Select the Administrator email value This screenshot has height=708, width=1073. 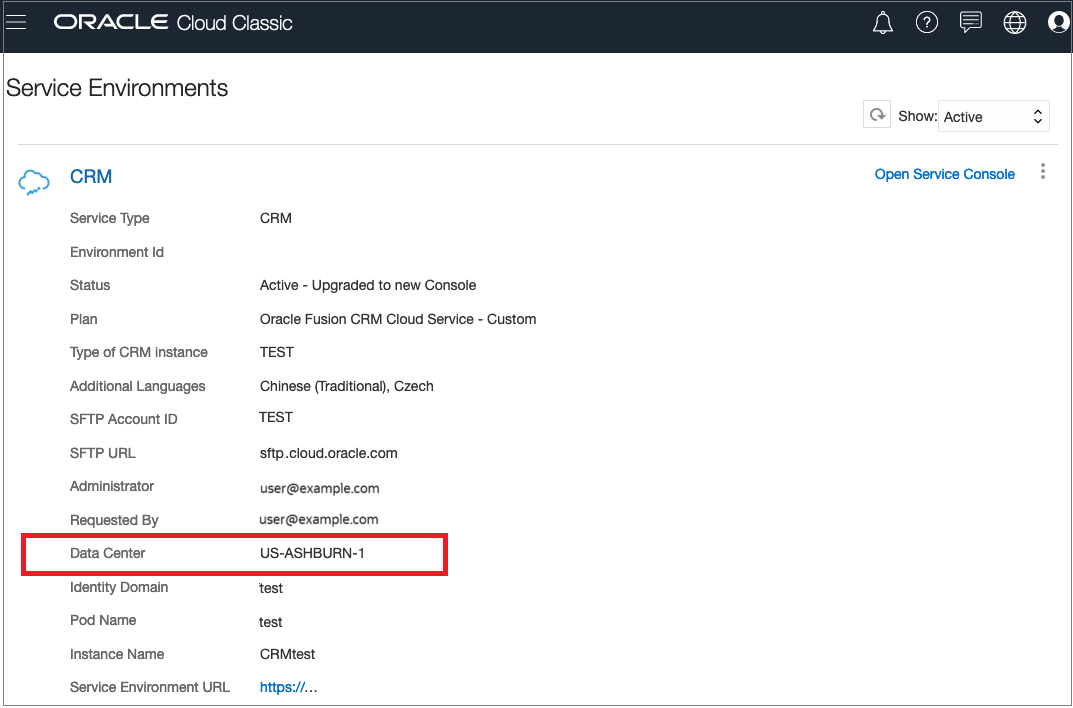point(319,488)
